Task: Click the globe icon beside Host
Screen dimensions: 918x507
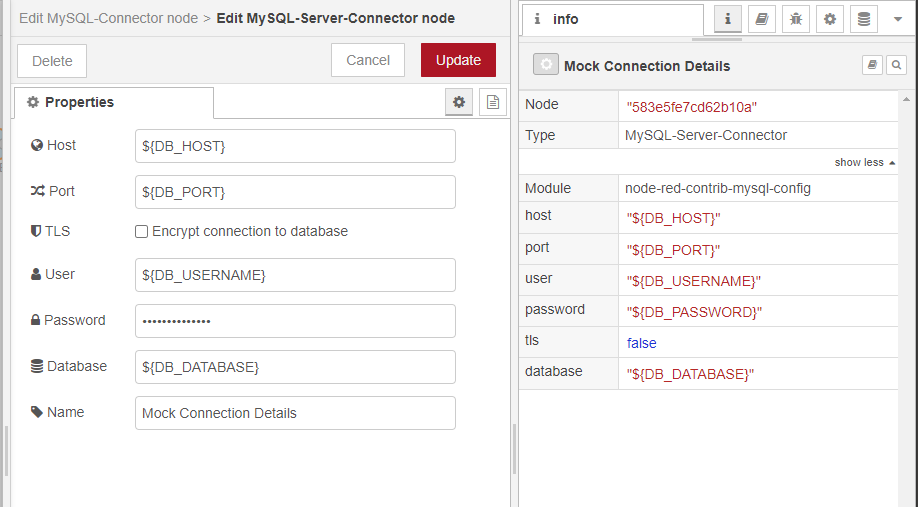Action: click(x=37, y=145)
